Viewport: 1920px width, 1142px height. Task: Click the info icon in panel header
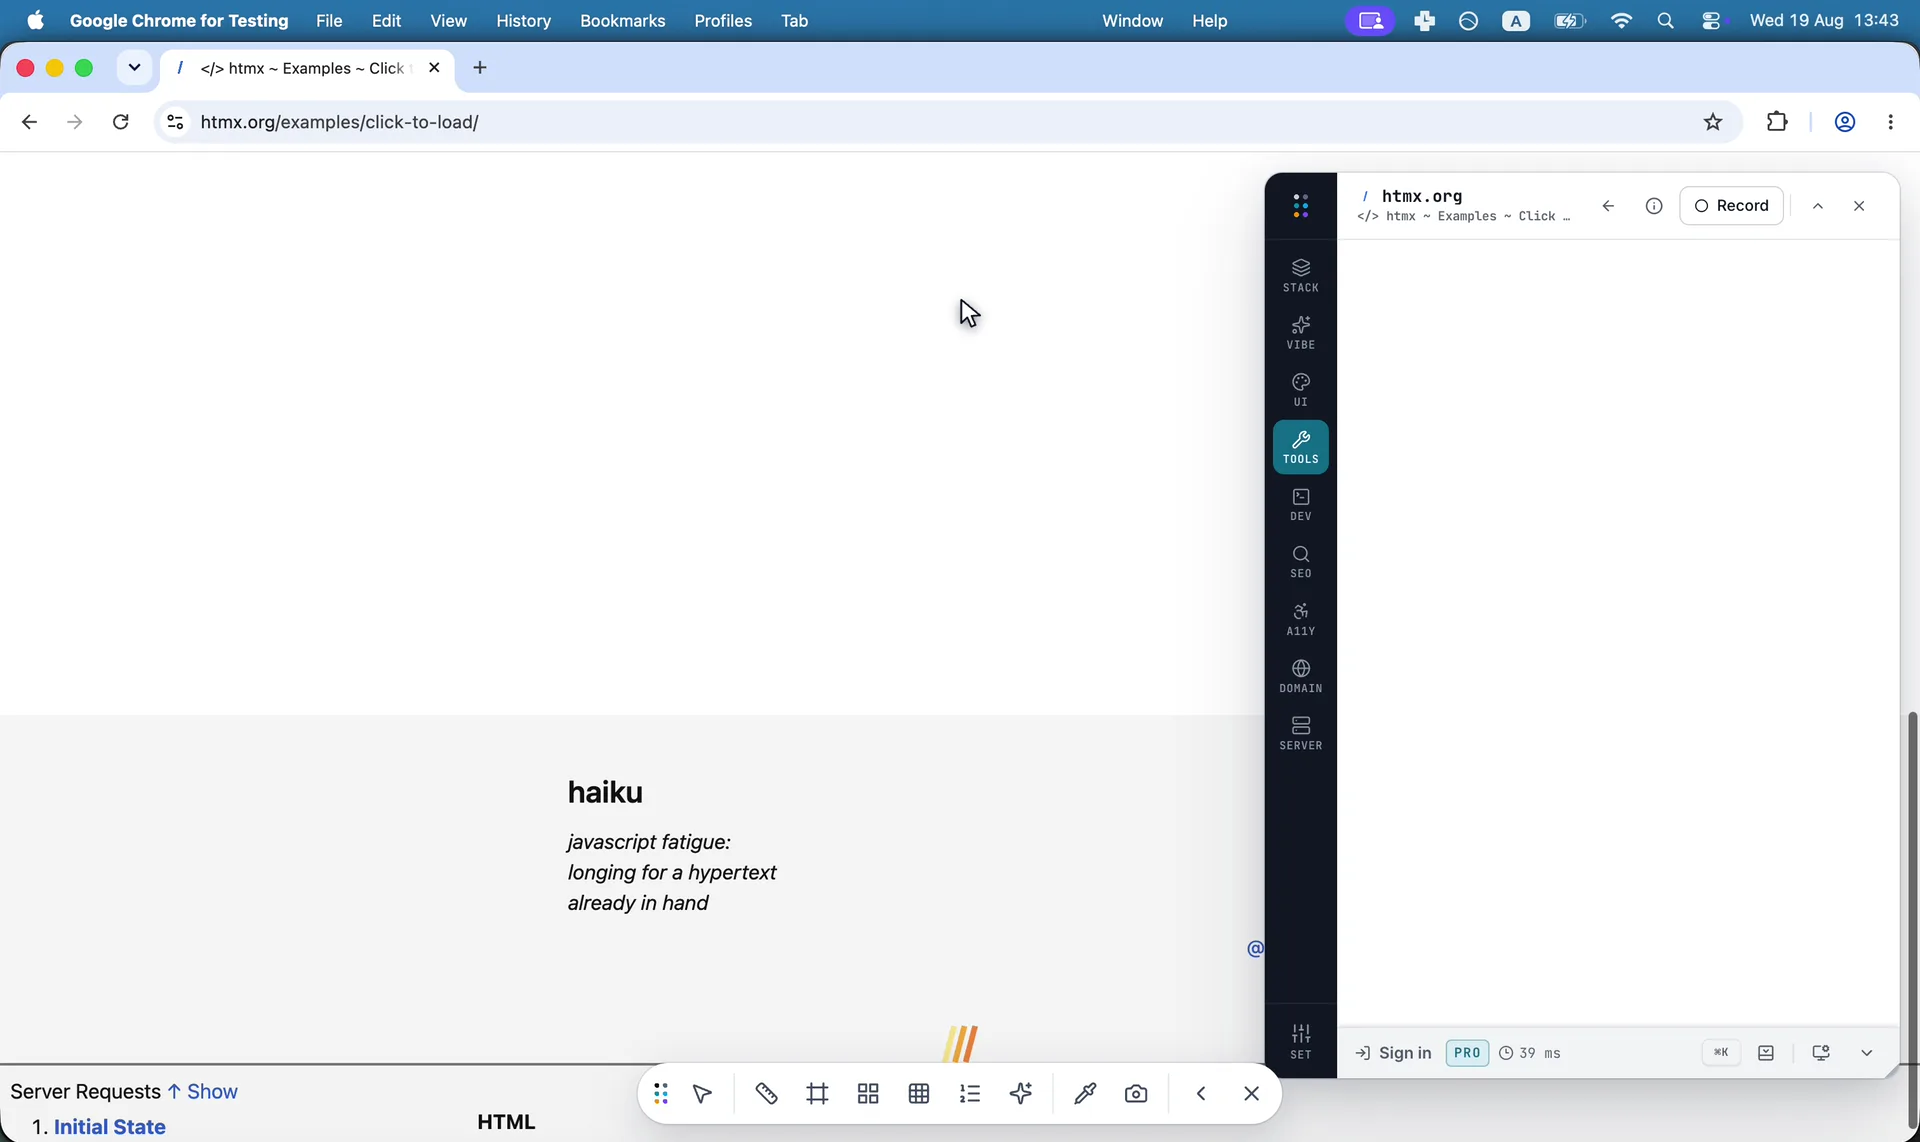point(1654,206)
